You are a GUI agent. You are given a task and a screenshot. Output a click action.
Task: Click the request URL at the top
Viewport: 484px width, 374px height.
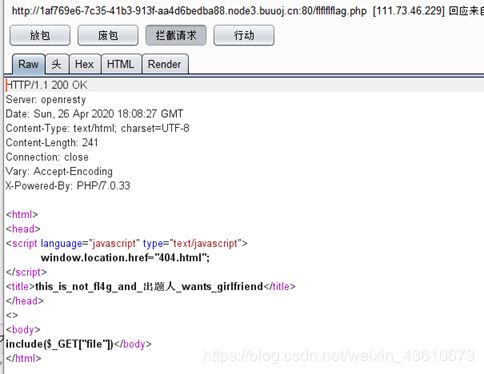(x=189, y=11)
